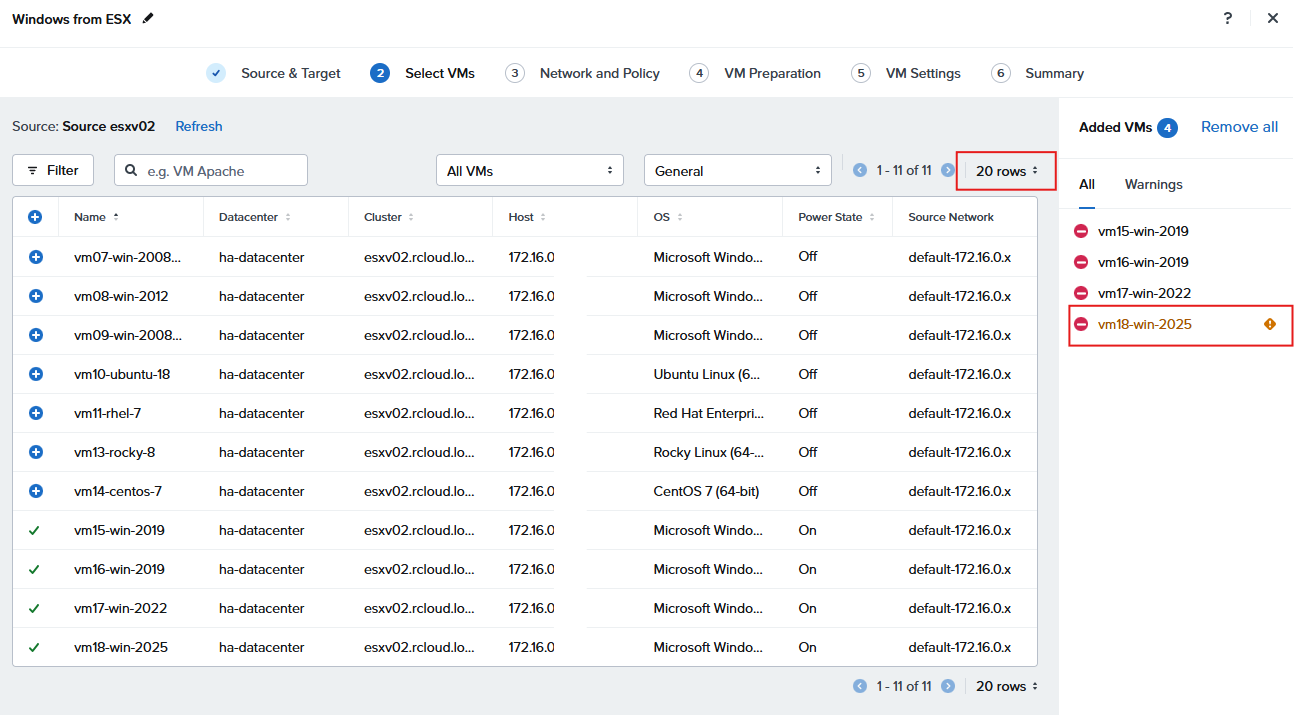
Task: Click the Refresh link
Action: coord(199,126)
